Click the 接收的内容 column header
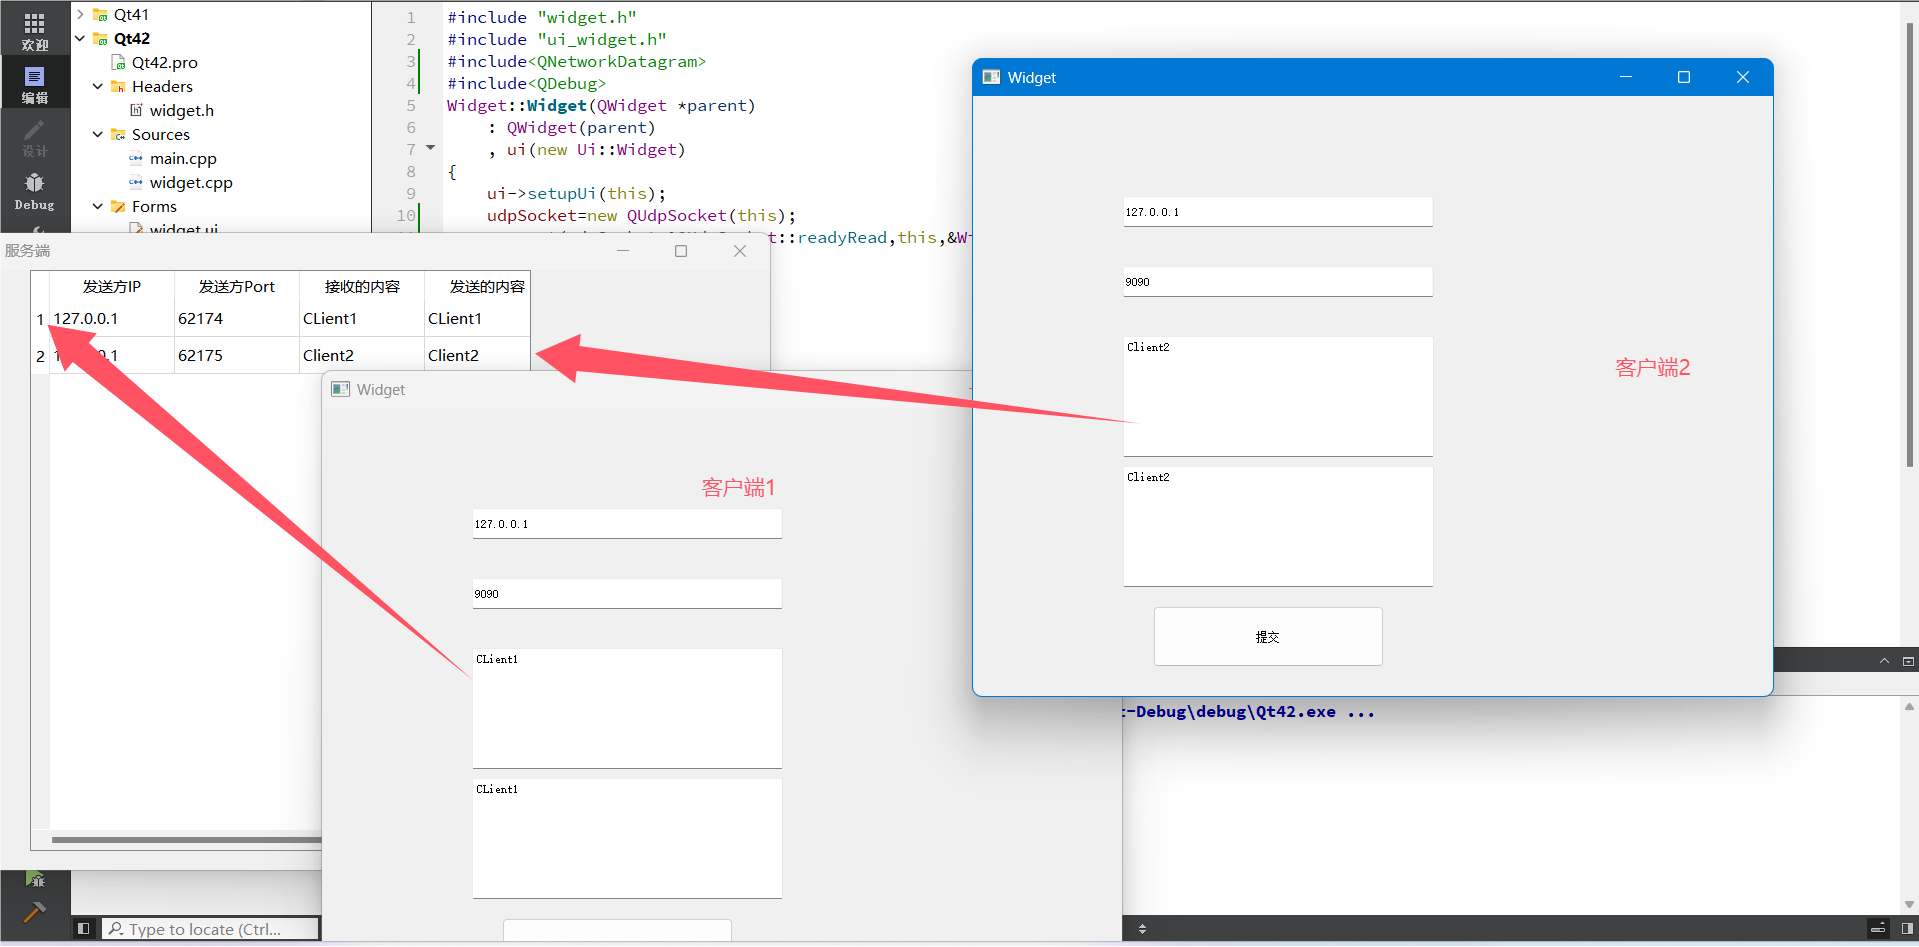 pyautogui.click(x=362, y=286)
